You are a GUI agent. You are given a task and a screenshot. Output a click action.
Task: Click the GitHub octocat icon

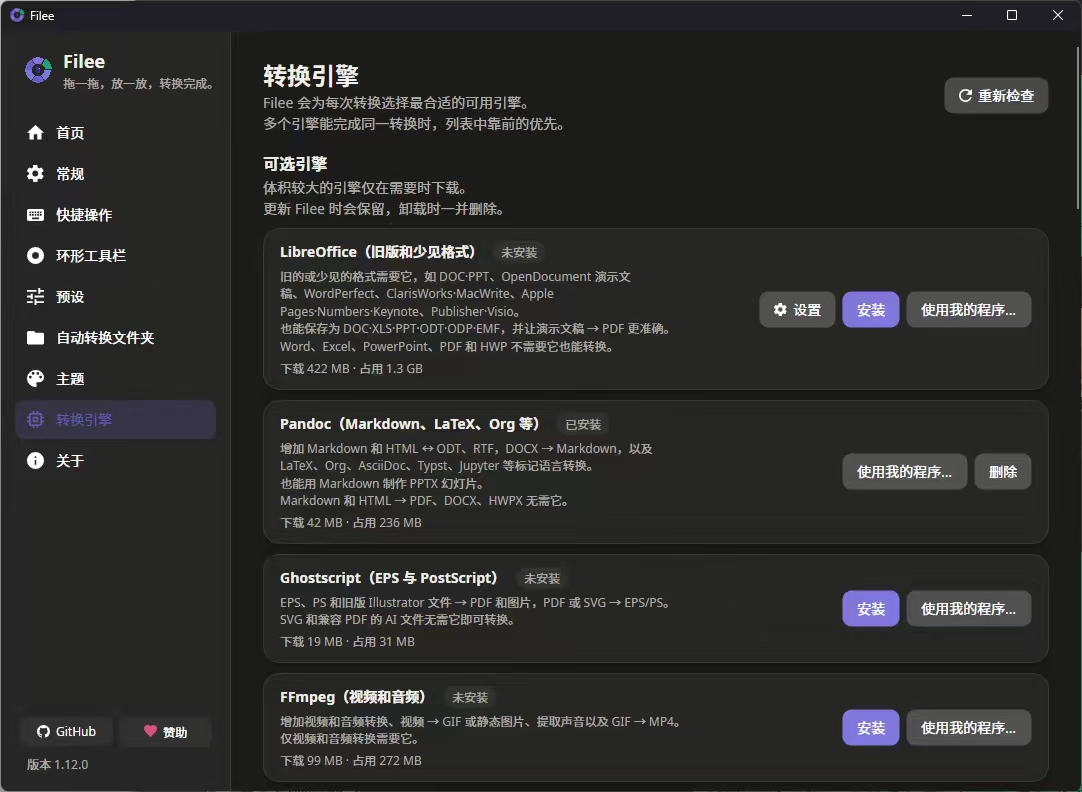pos(43,731)
